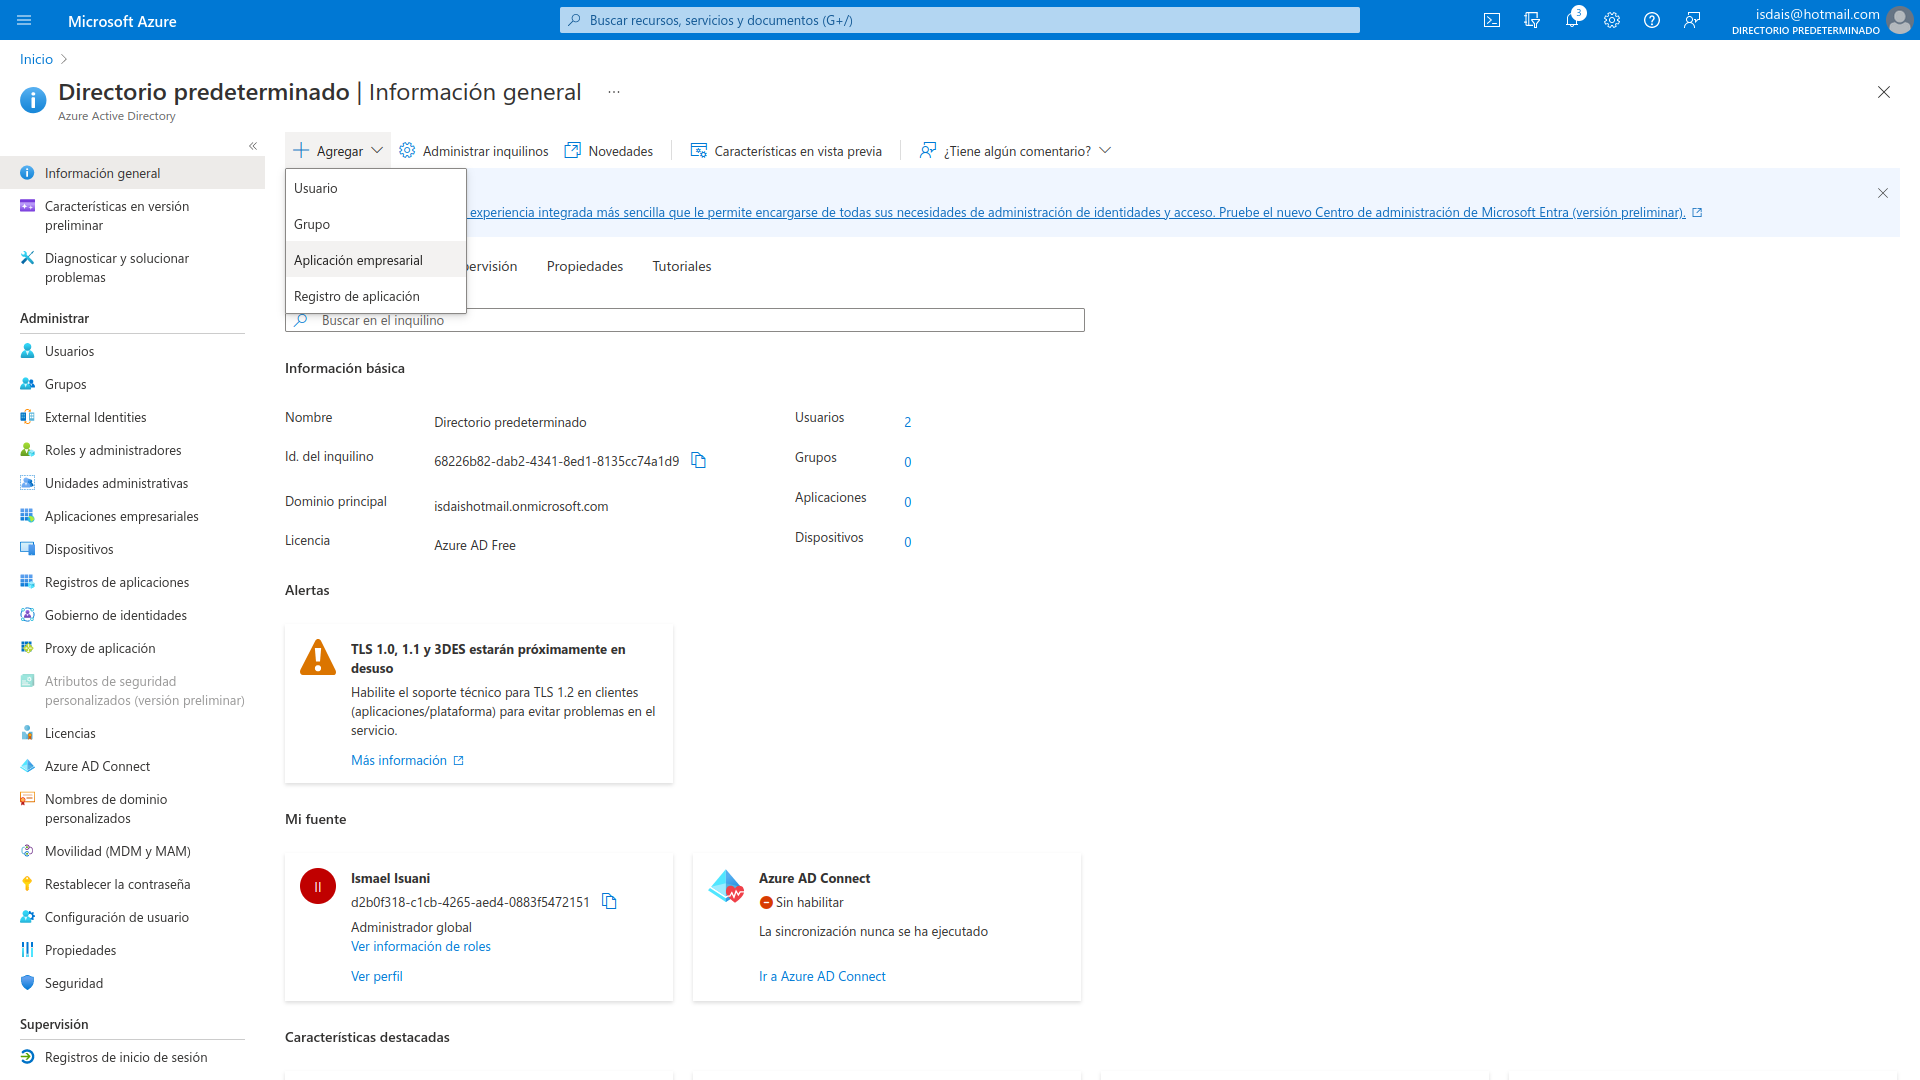This screenshot has height=1080, width=1920.
Task: Switch to the Tutoriales tab
Action: pyautogui.click(x=682, y=266)
